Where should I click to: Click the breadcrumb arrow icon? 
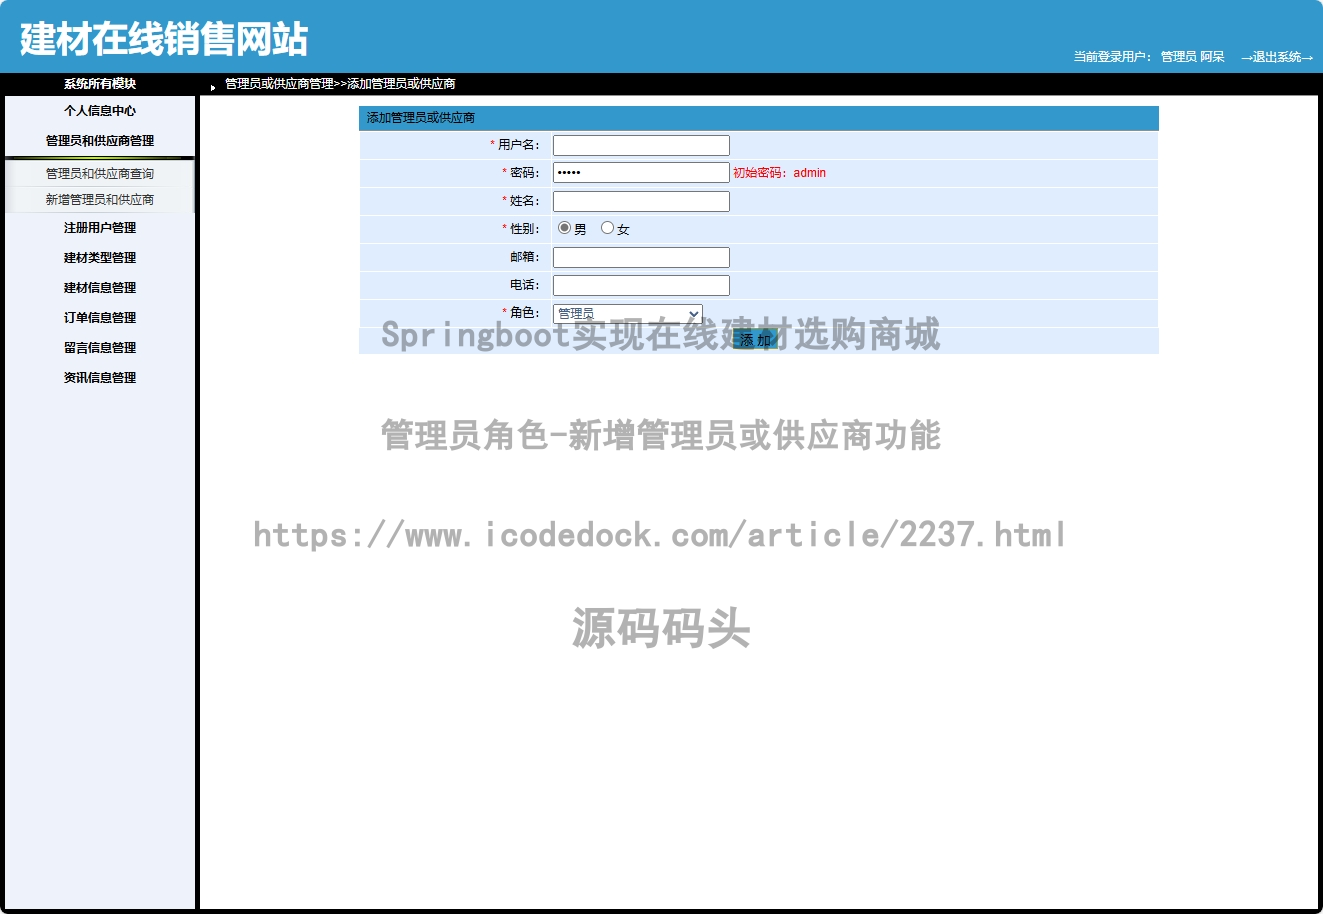(213, 87)
